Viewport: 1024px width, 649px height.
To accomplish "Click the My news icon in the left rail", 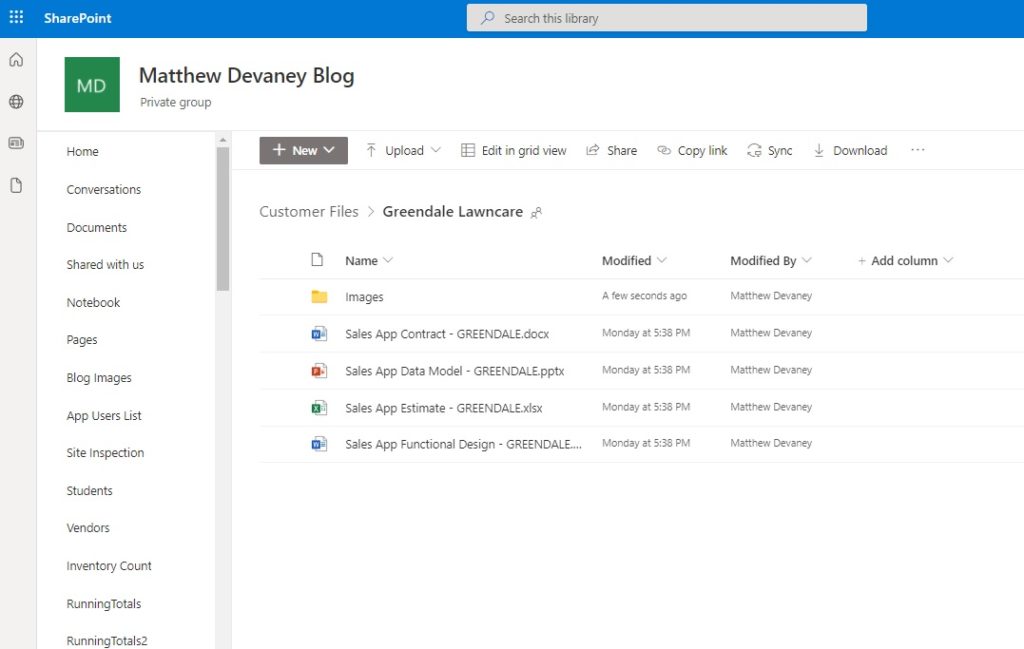I will pyautogui.click(x=15, y=141).
